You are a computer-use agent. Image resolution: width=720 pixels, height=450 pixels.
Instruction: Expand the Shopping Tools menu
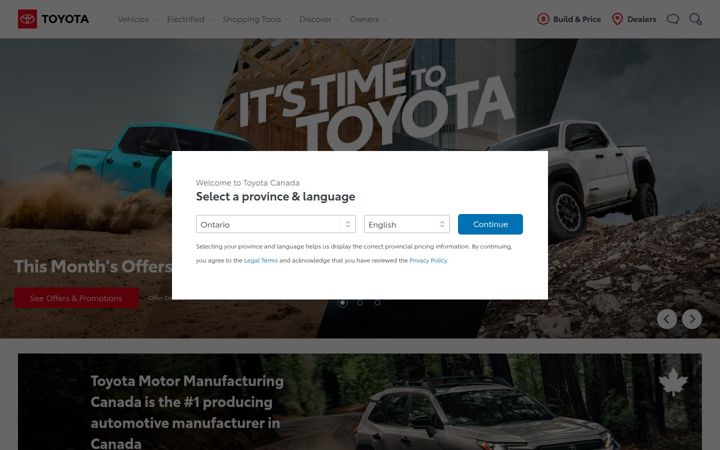(x=255, y=19)
